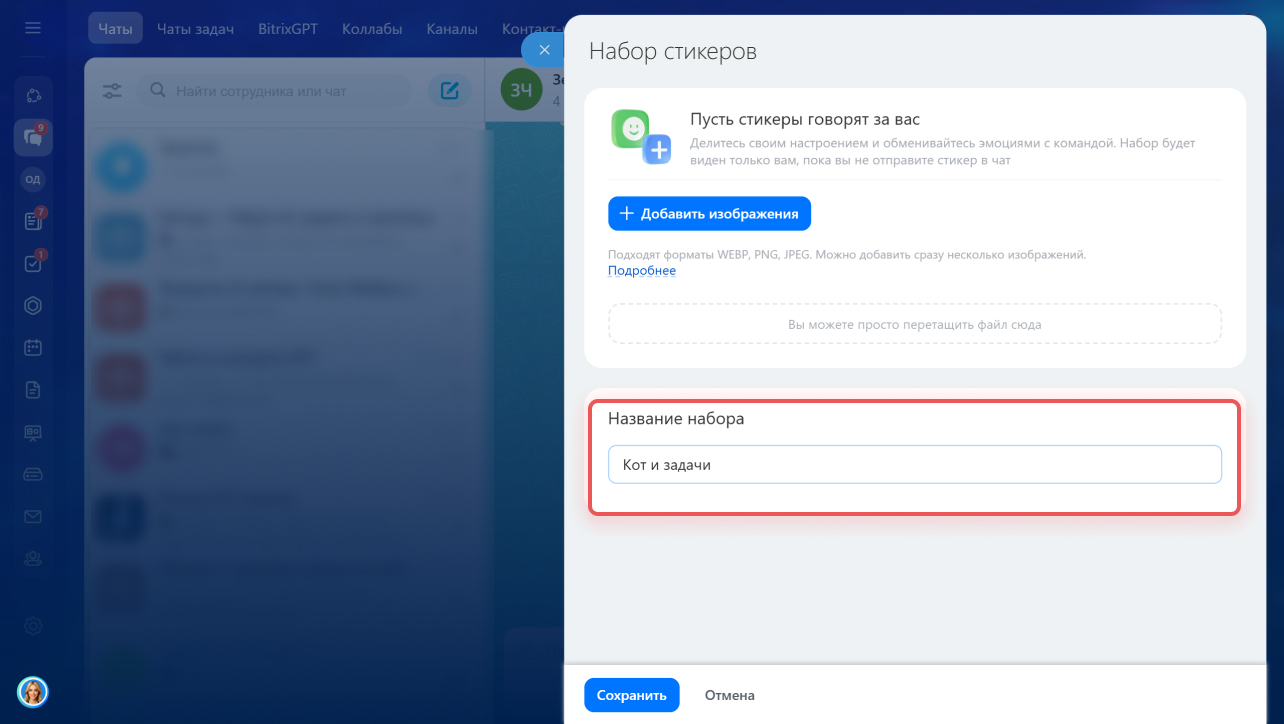Screen dimensions: 1284x724
Task: Click the Сохранить button
Action: click(x=631, y=695)
